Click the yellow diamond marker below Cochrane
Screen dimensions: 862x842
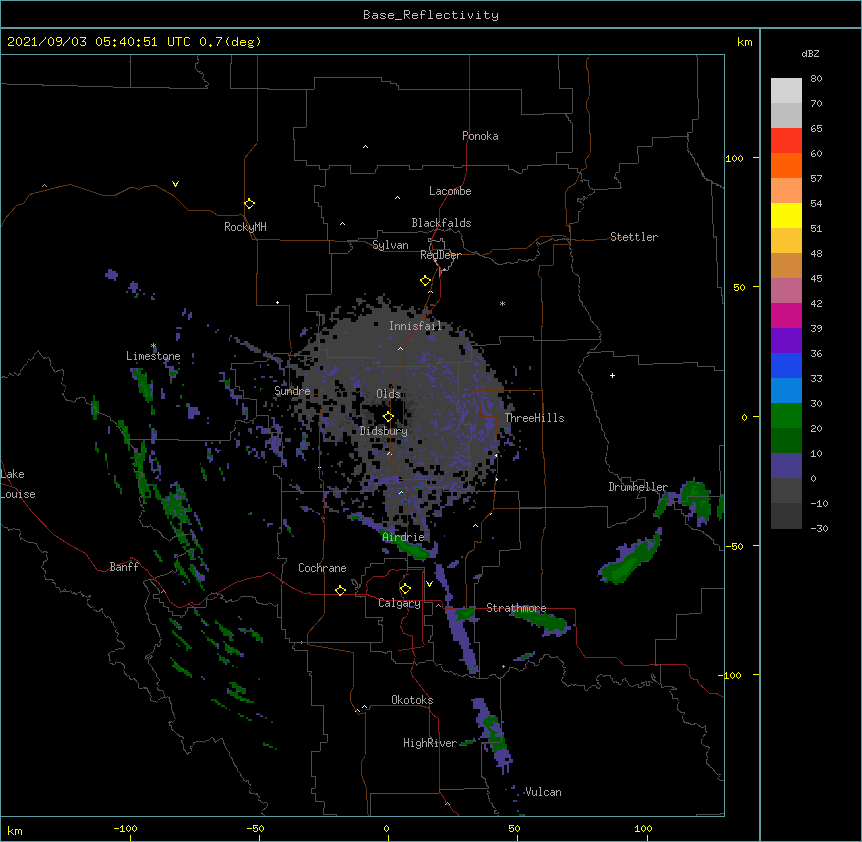[341, 590]
